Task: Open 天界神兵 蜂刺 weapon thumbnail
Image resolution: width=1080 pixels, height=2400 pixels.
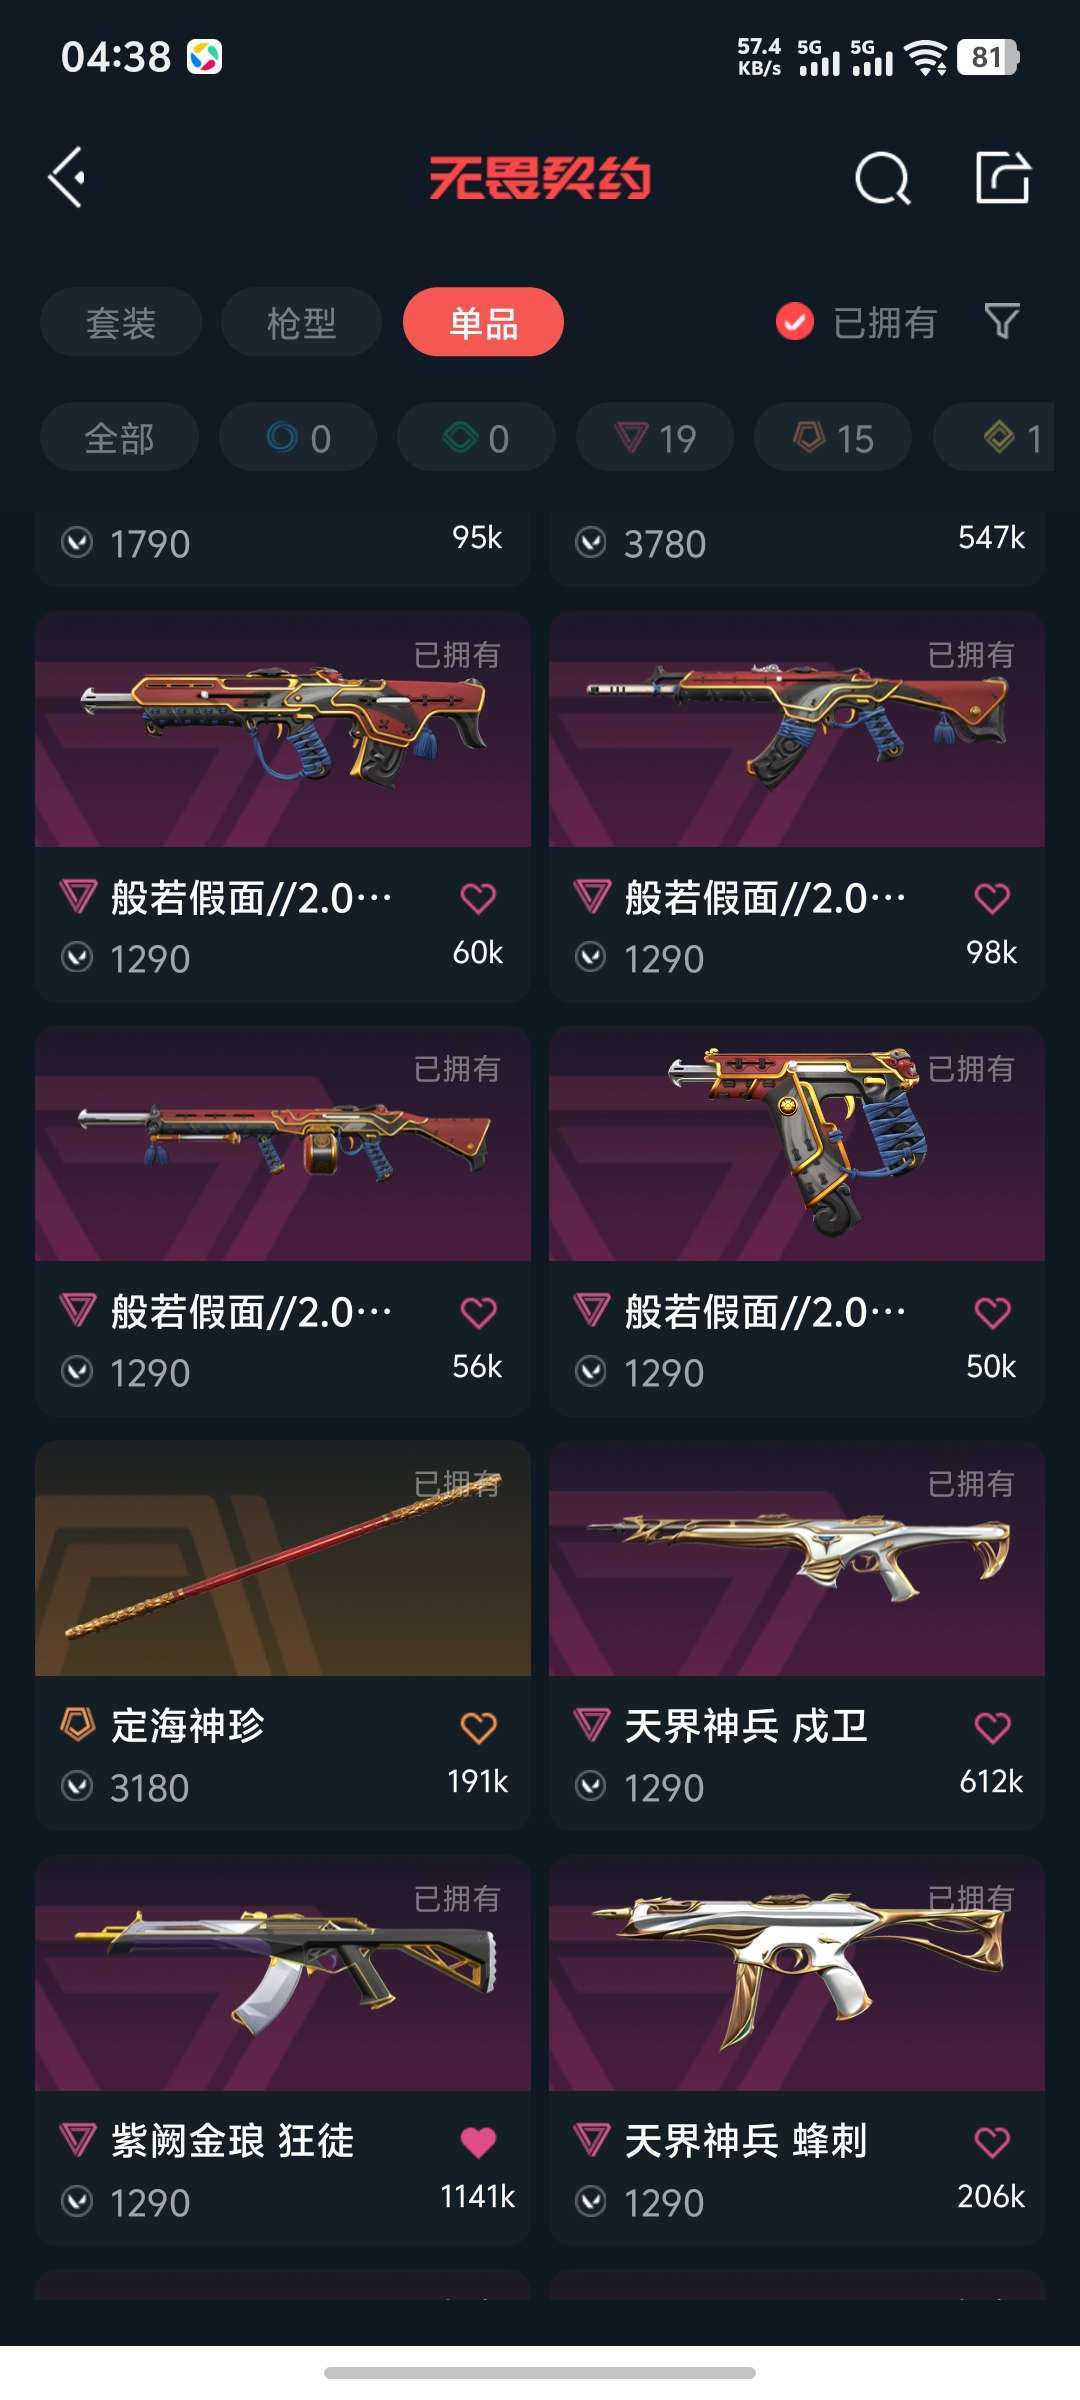Action: pos(797,1973)
